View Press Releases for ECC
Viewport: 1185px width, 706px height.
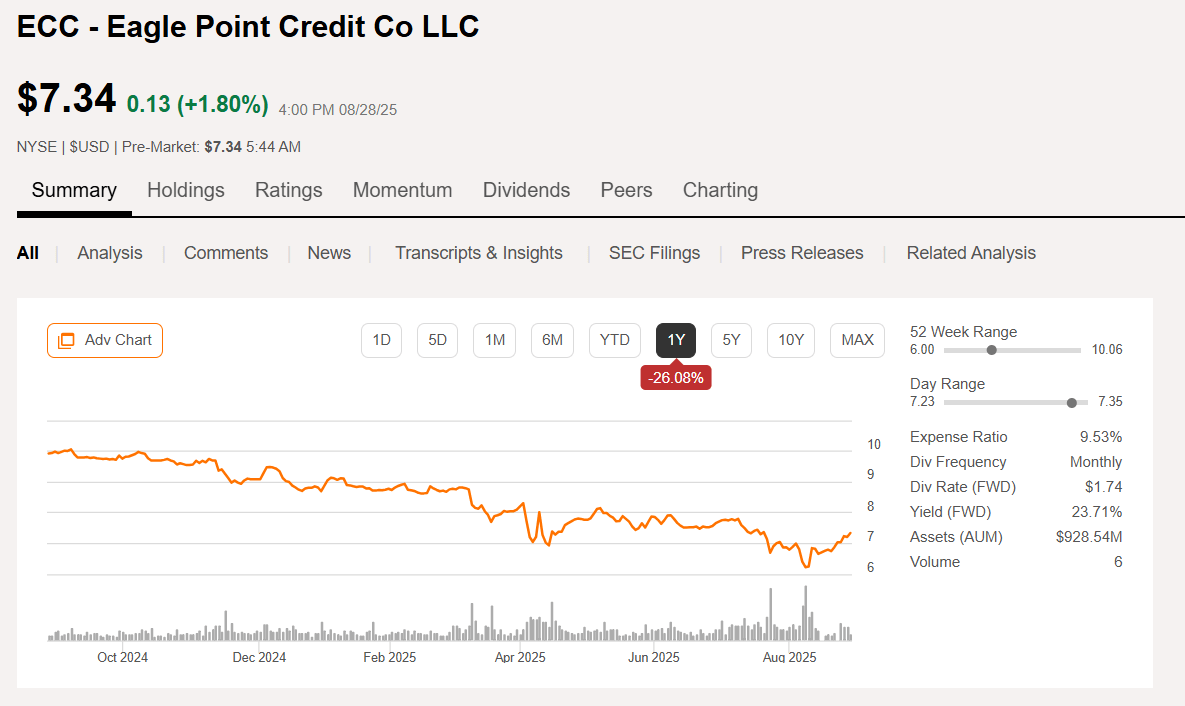pos(802,253)
